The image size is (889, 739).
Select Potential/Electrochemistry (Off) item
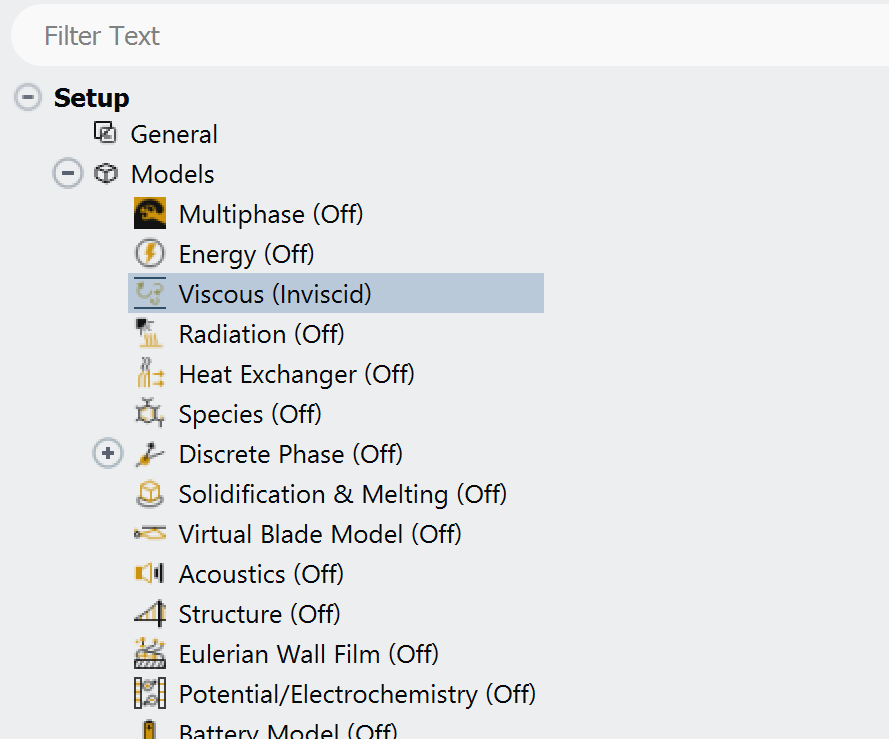click(356, 694)
